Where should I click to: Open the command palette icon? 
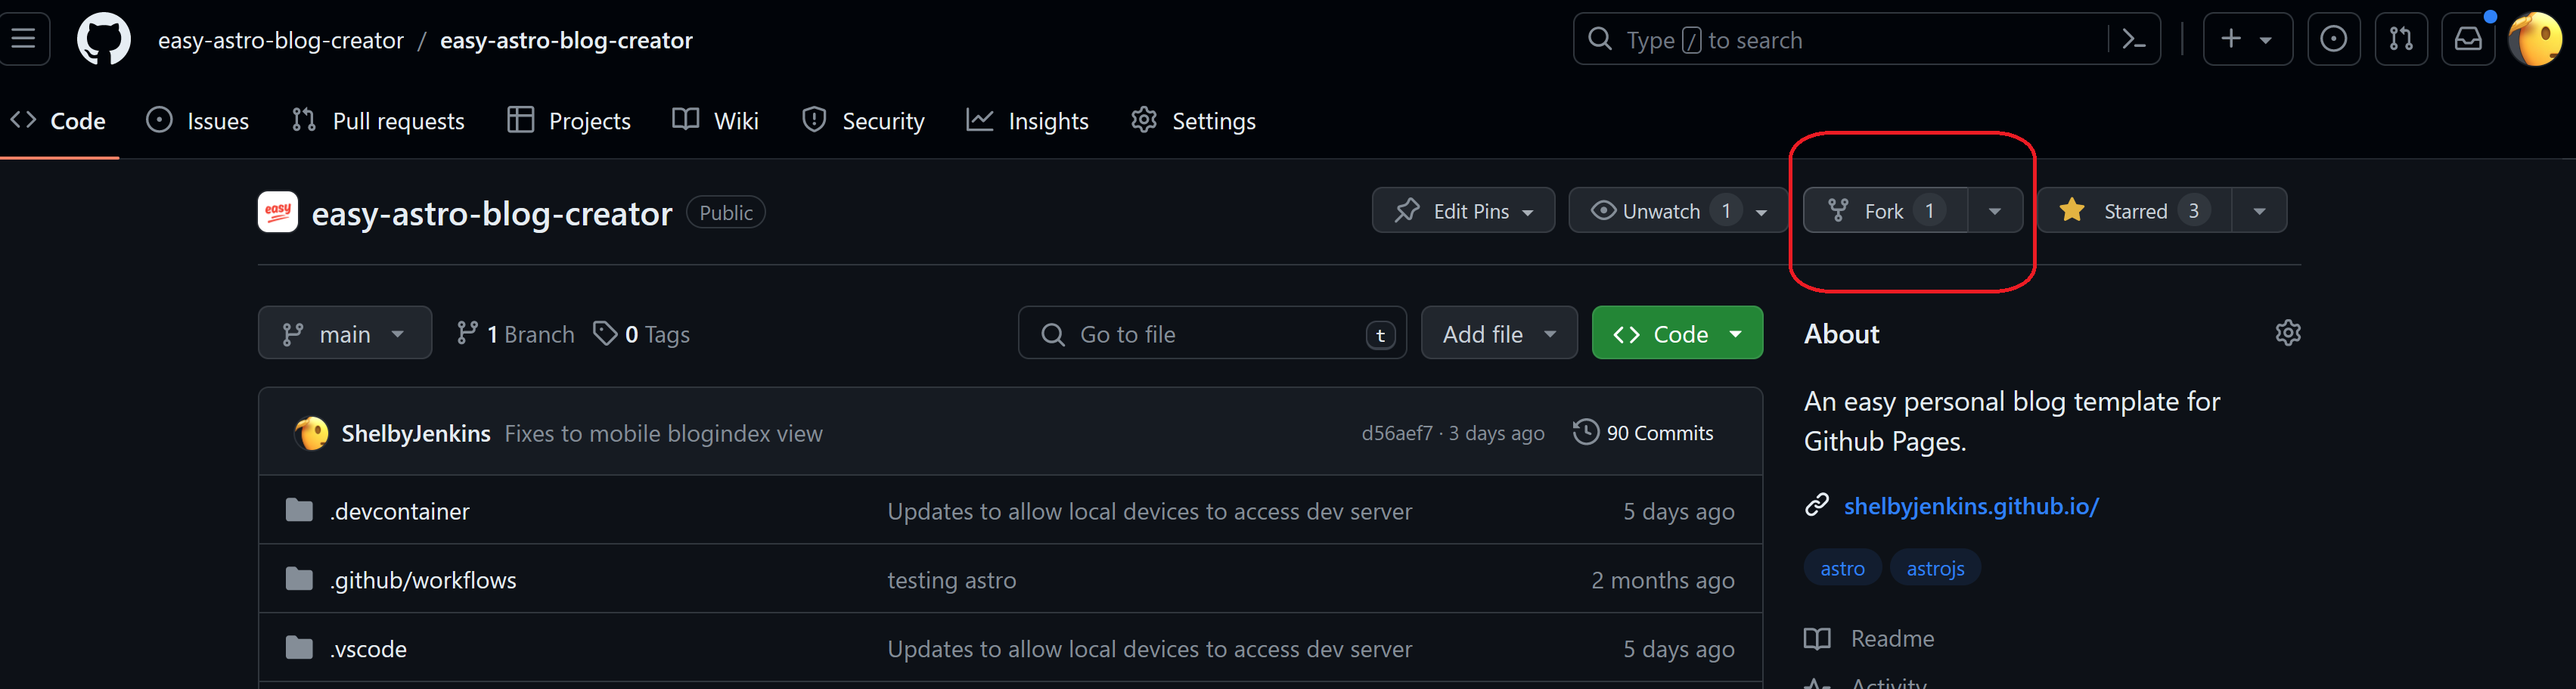point(2133,40)
